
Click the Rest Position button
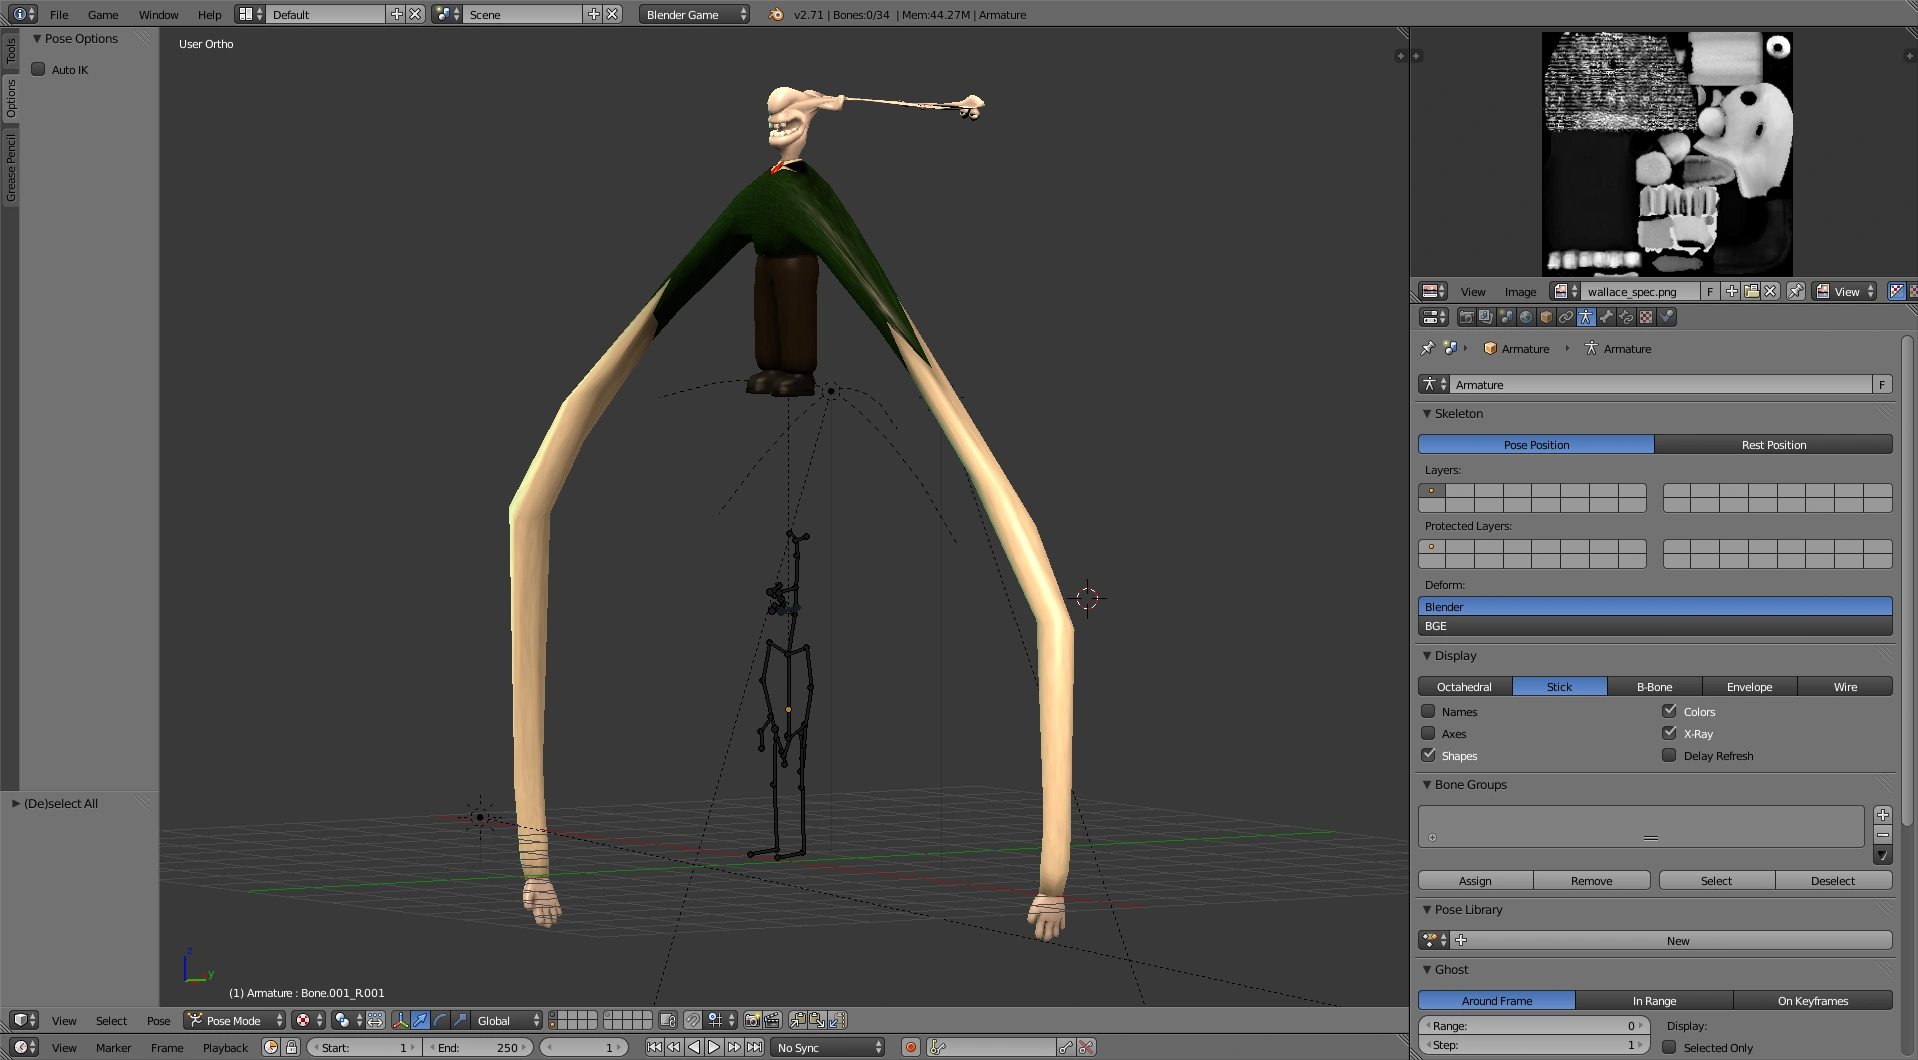(1773, 444)
